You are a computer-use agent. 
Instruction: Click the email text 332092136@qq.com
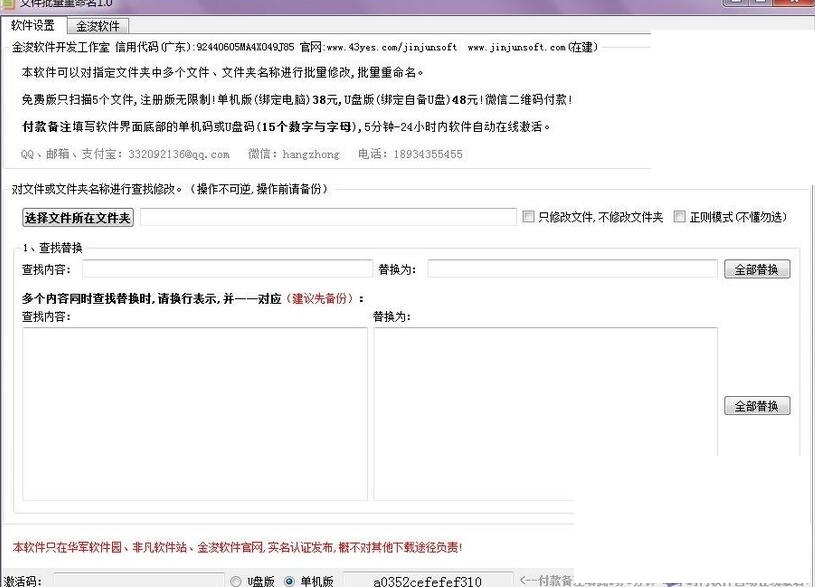(179, 154)
